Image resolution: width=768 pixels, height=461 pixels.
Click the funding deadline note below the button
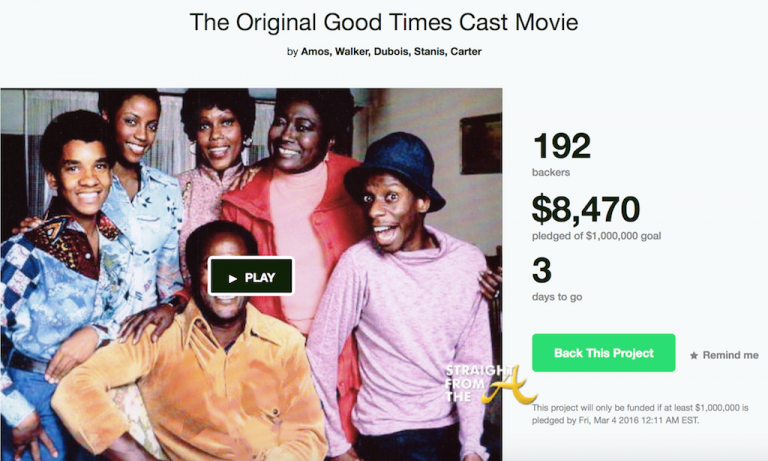tap(645, 414)
